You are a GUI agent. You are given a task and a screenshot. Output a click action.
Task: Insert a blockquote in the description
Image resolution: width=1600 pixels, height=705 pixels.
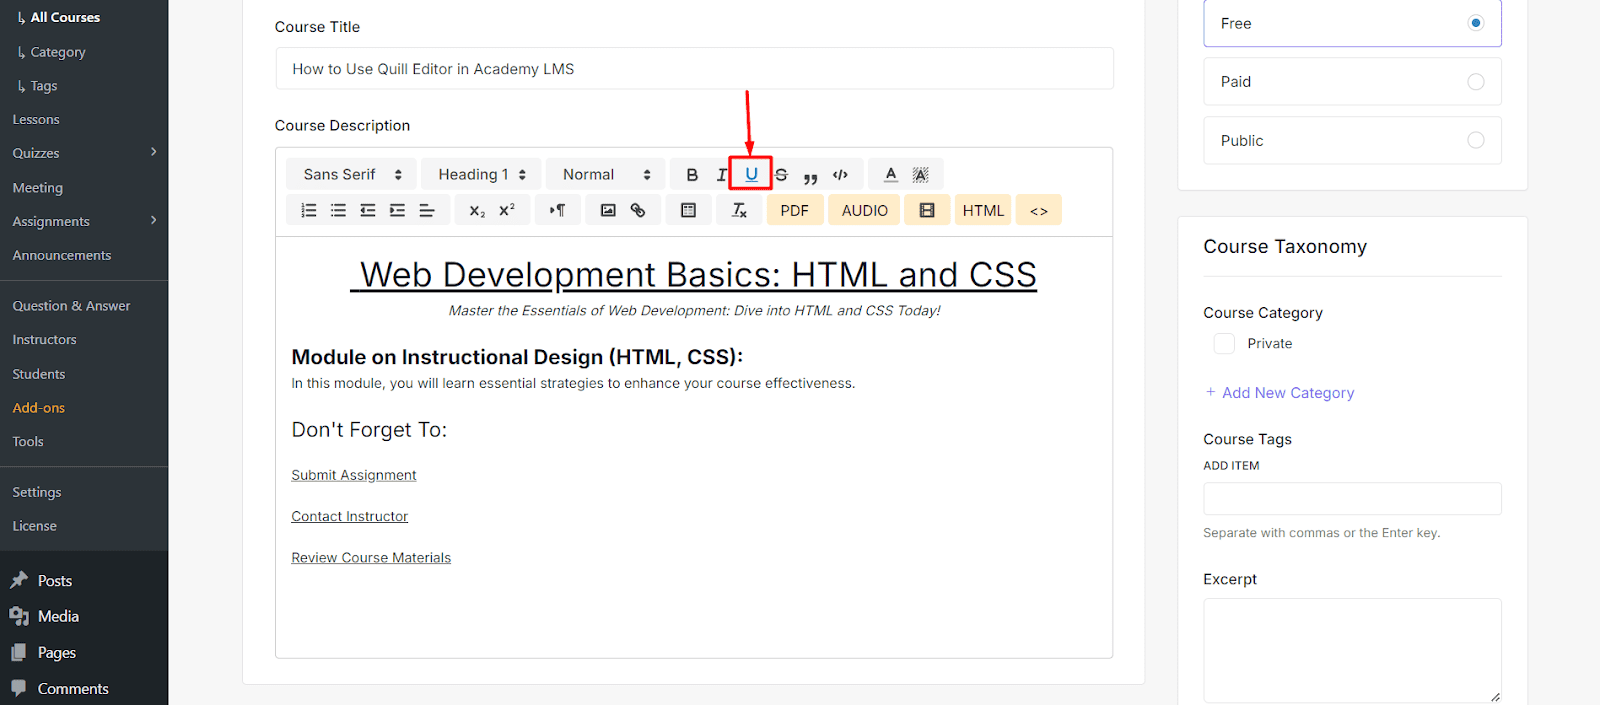point(810,176)
